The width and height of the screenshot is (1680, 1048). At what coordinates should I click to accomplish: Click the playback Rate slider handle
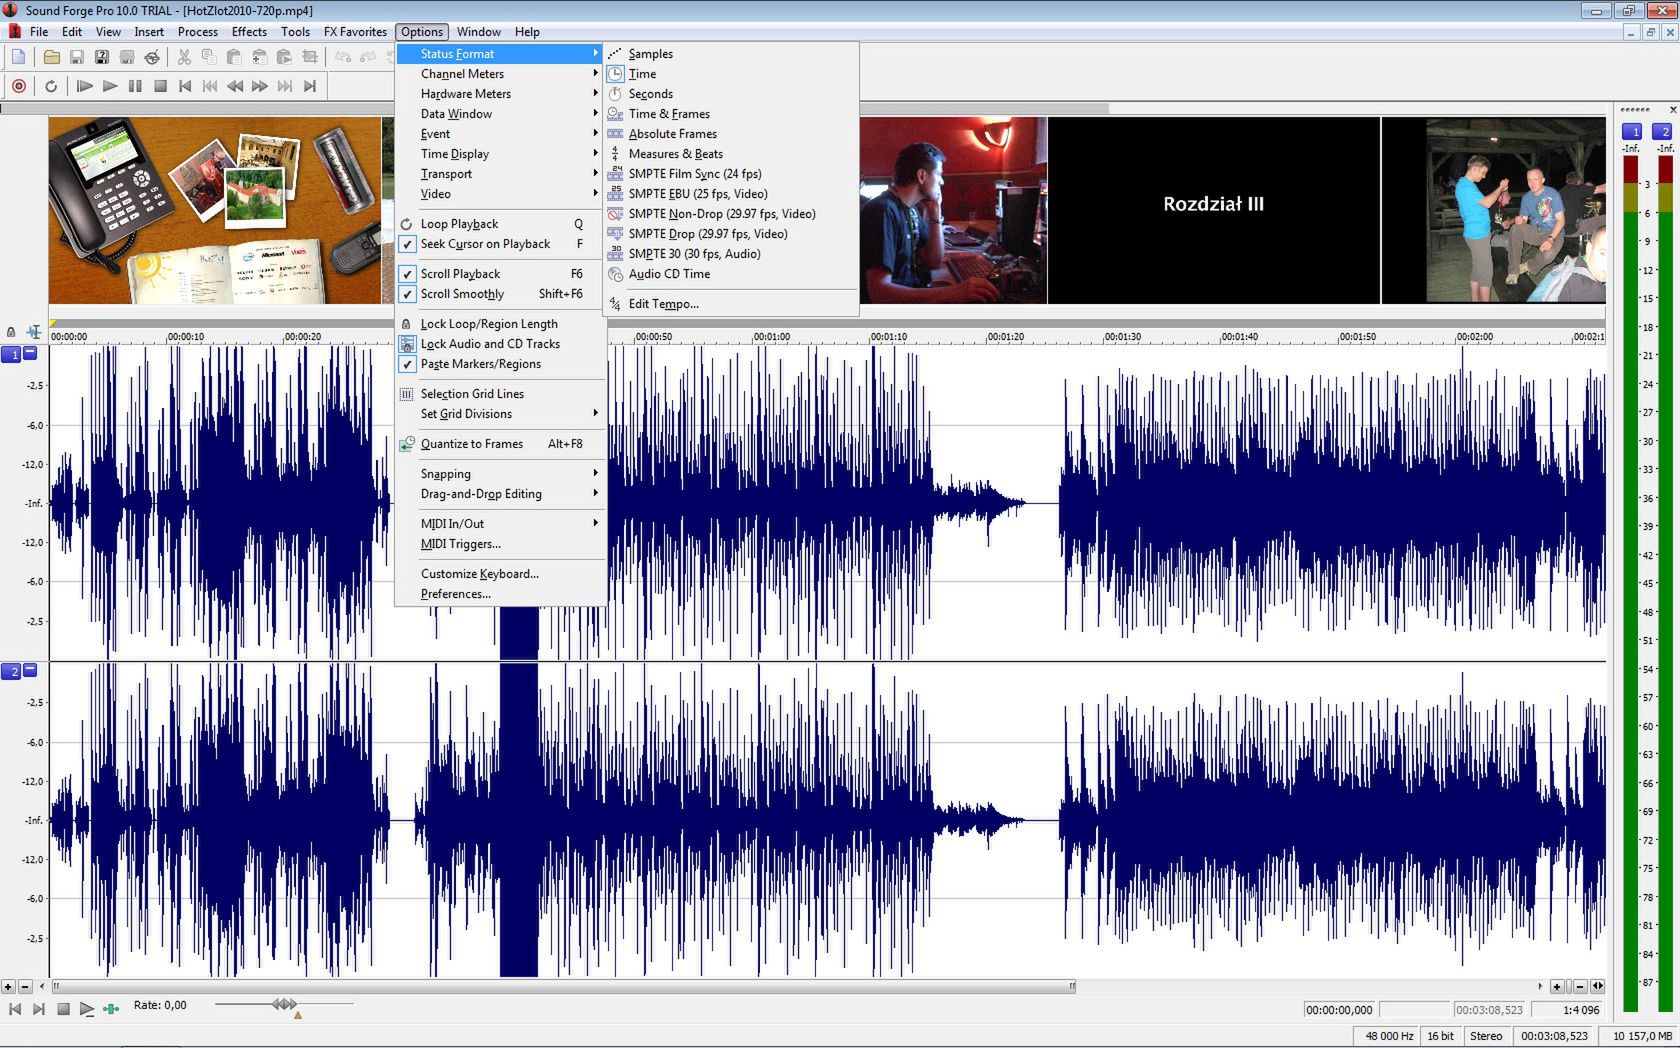(x=284, y=1004)
